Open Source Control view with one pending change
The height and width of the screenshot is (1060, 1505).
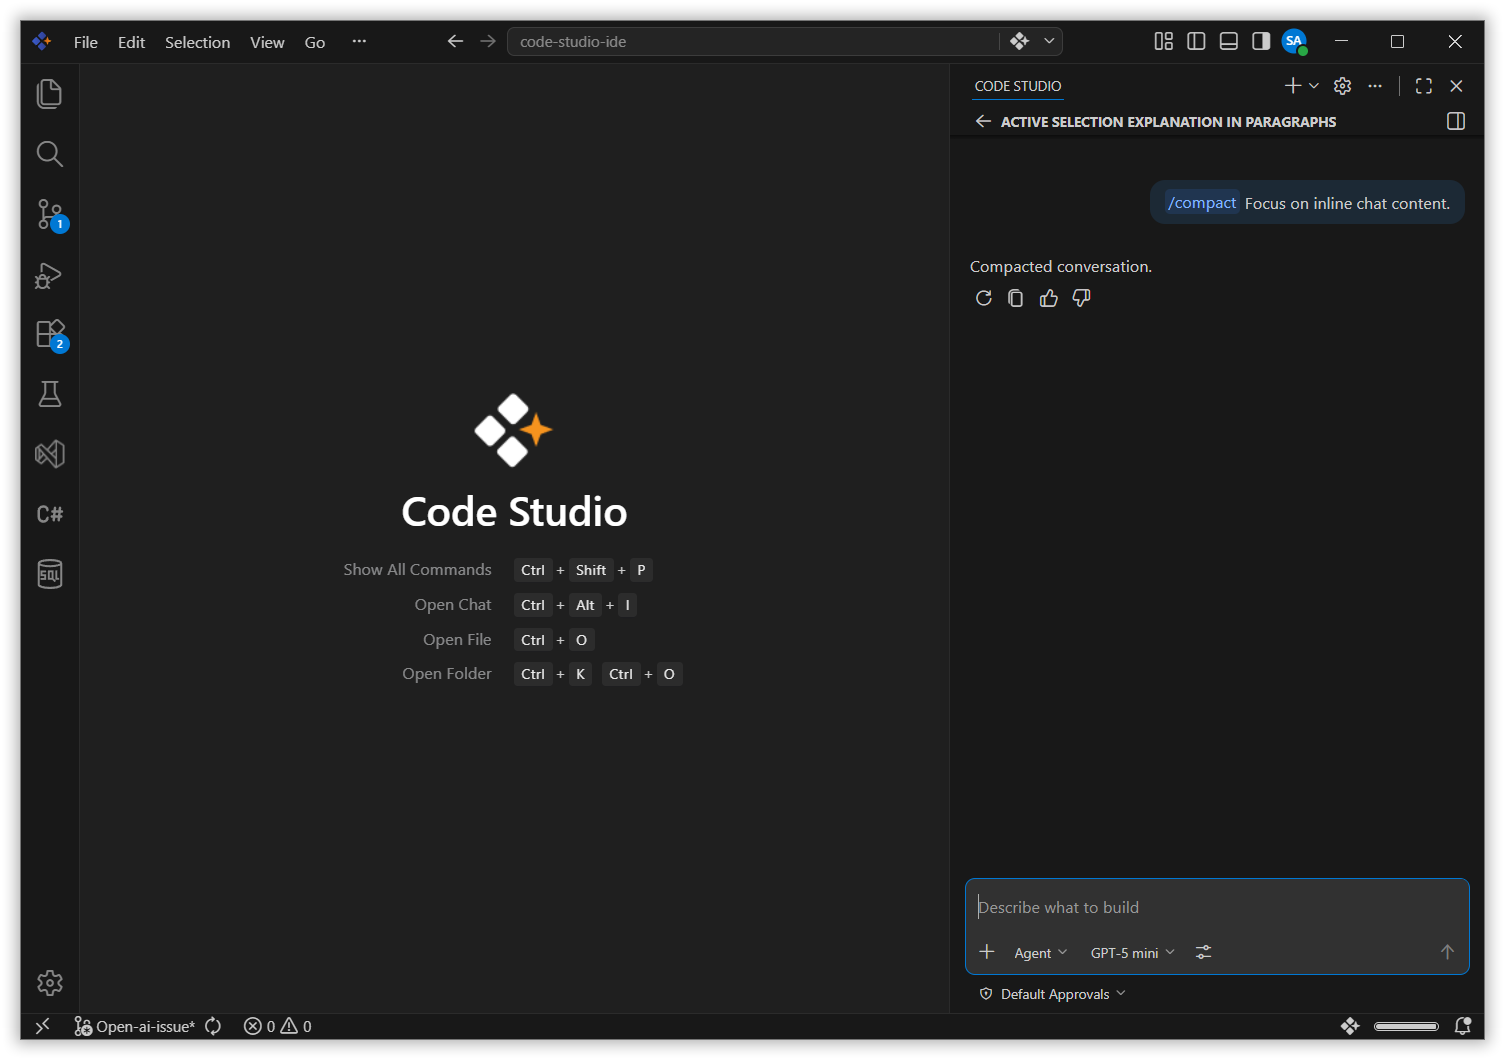(49, 214)
